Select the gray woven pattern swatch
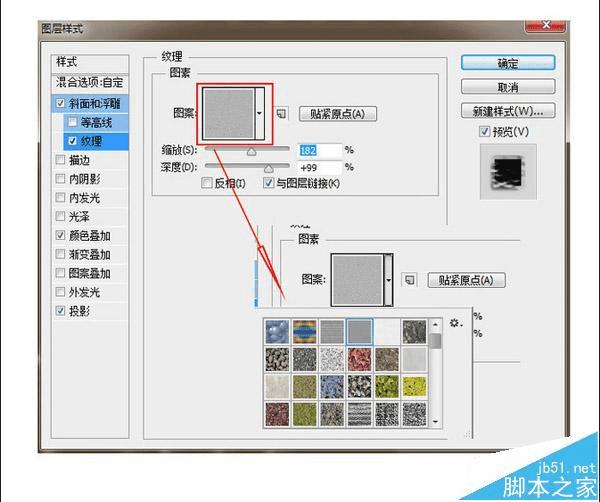 coord(332,331)
